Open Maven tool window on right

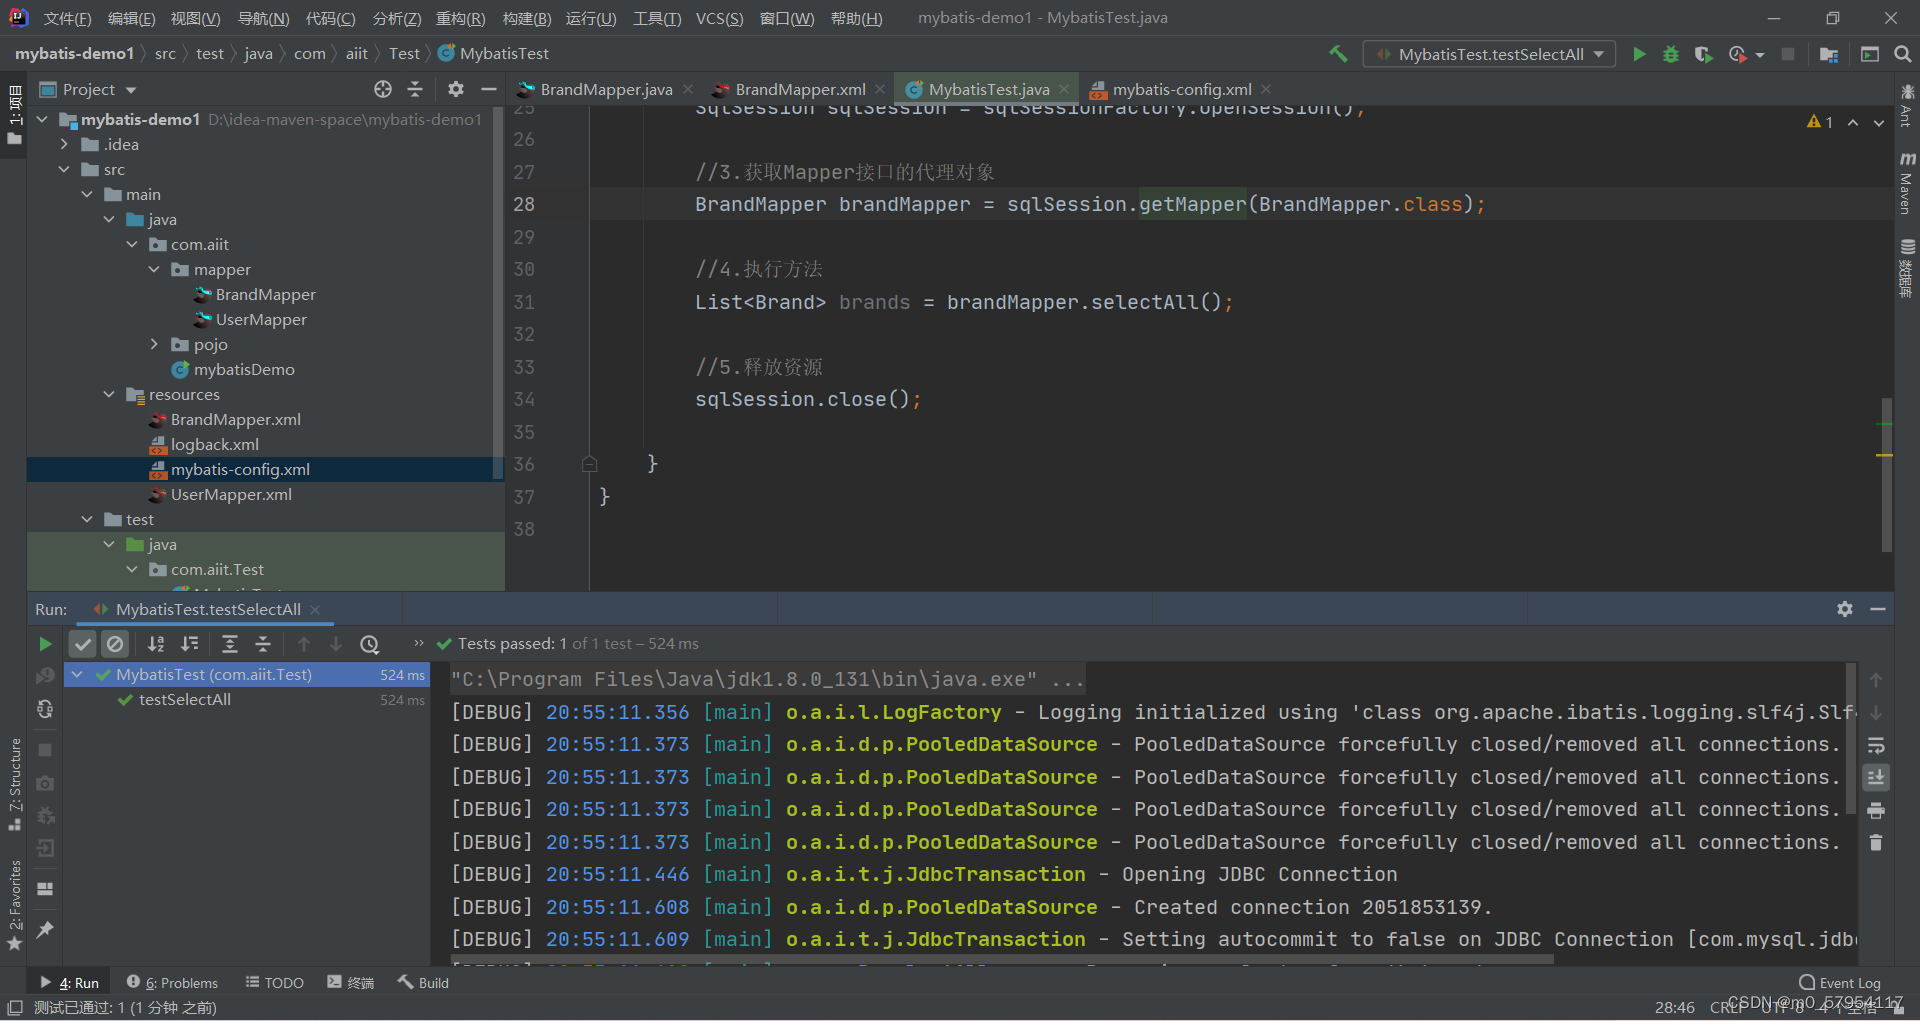pyautogui.click(x=1907, y=184)
